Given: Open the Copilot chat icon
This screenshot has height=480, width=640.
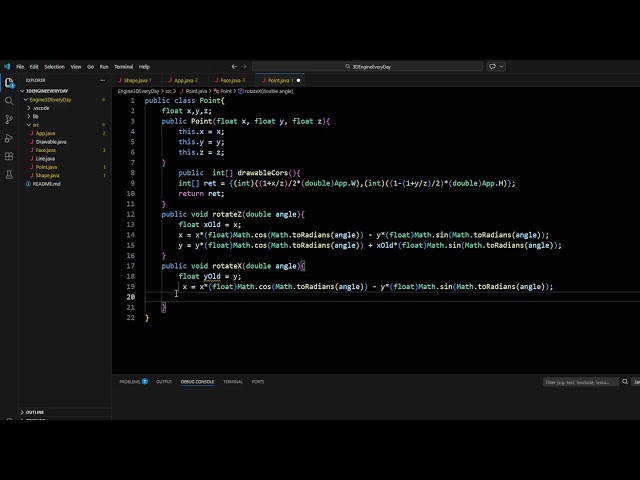Looking at the screenshot, I should point(492,67).
